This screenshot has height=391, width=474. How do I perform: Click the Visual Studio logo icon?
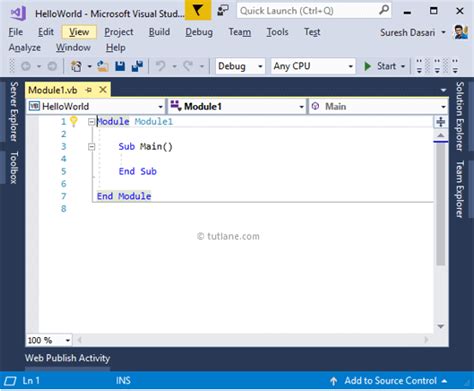coord(17,13)
